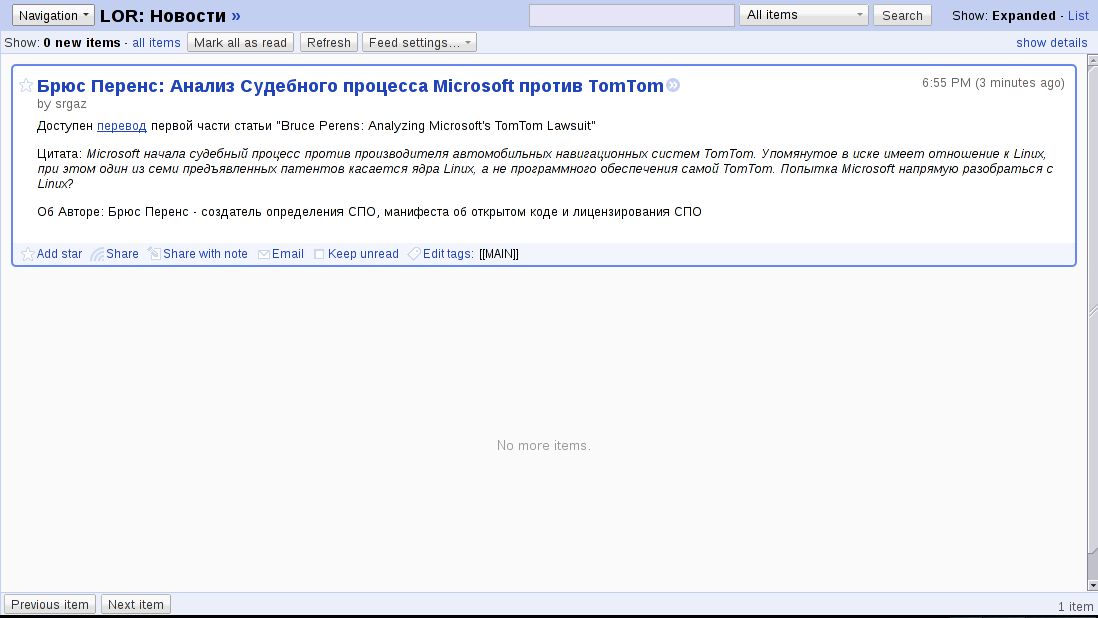Go to Next item
Viewport: 1098px width, 618px height.
click(x=136, y=605)
